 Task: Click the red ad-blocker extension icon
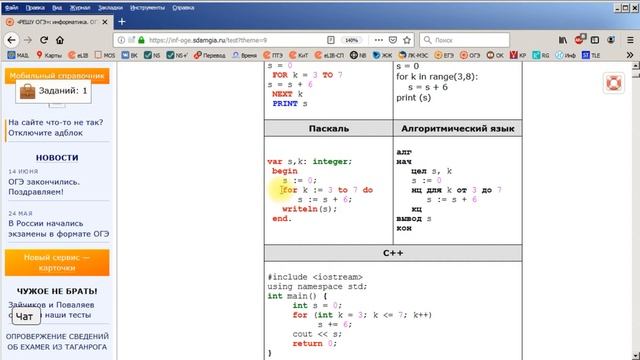point(579,40)
